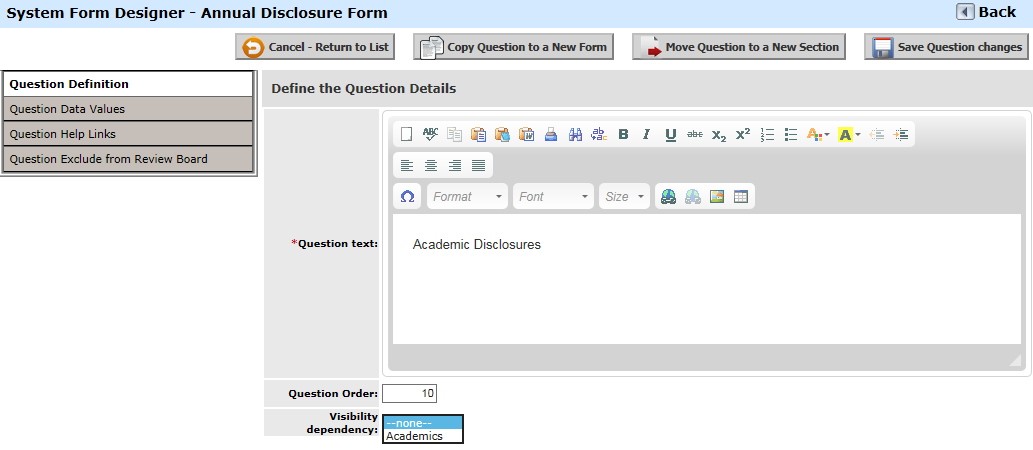
Task: Open the Replace text tool
Action: point(599,134)
